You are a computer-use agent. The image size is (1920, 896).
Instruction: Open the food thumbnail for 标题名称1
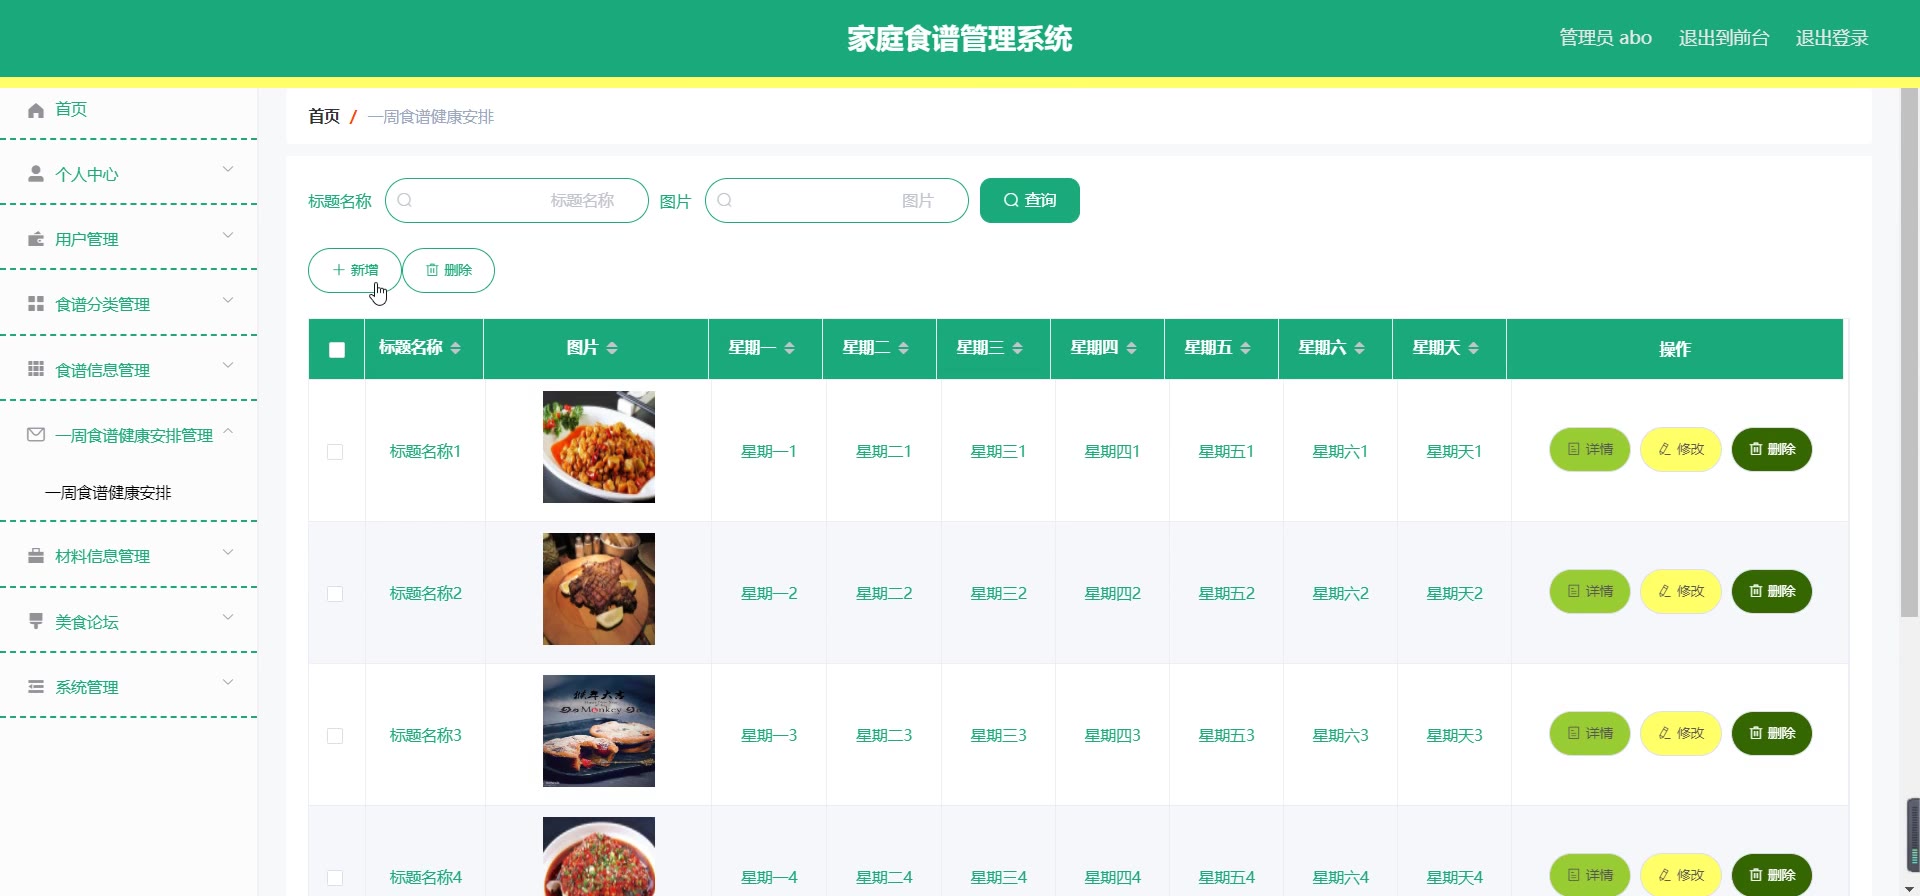(x=599, y=447)
